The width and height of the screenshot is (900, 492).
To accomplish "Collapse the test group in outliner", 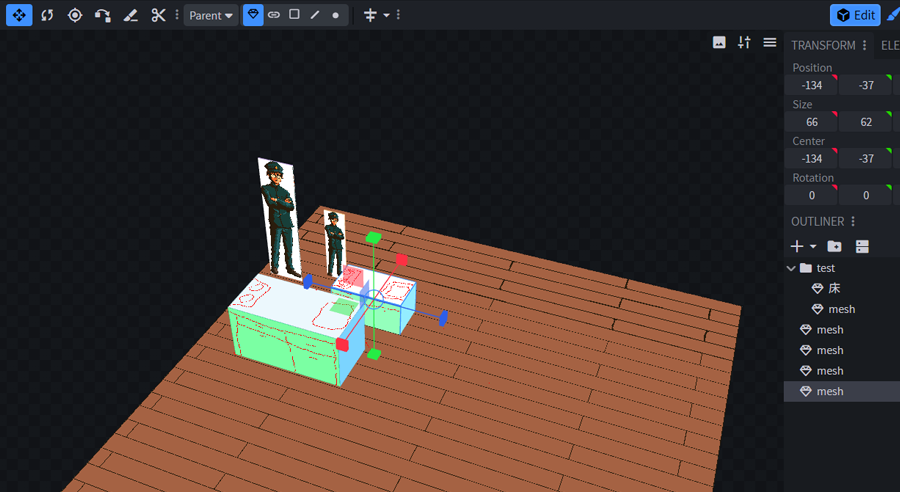I will click(792, 268).
